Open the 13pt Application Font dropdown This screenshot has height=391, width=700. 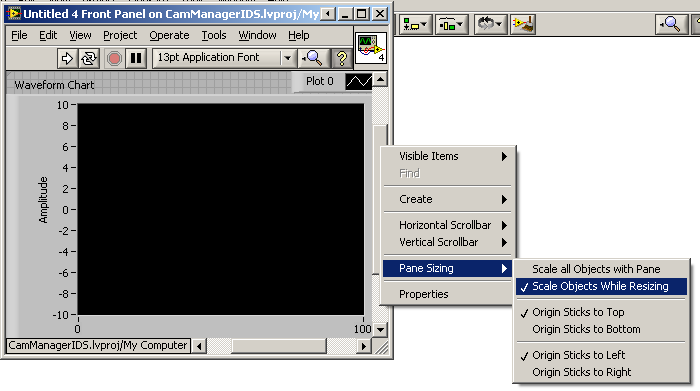coord(224,58)
